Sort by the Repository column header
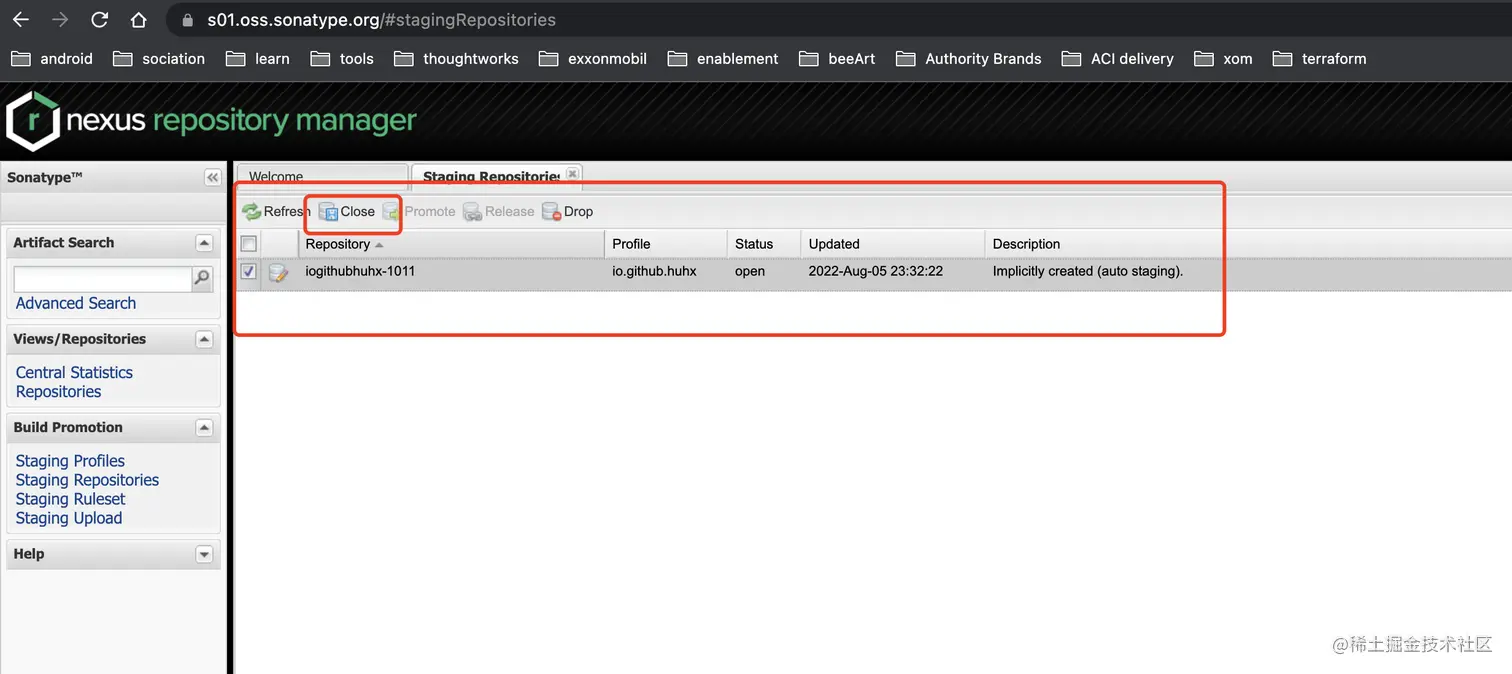The image size is (1512, 674). 451,244
